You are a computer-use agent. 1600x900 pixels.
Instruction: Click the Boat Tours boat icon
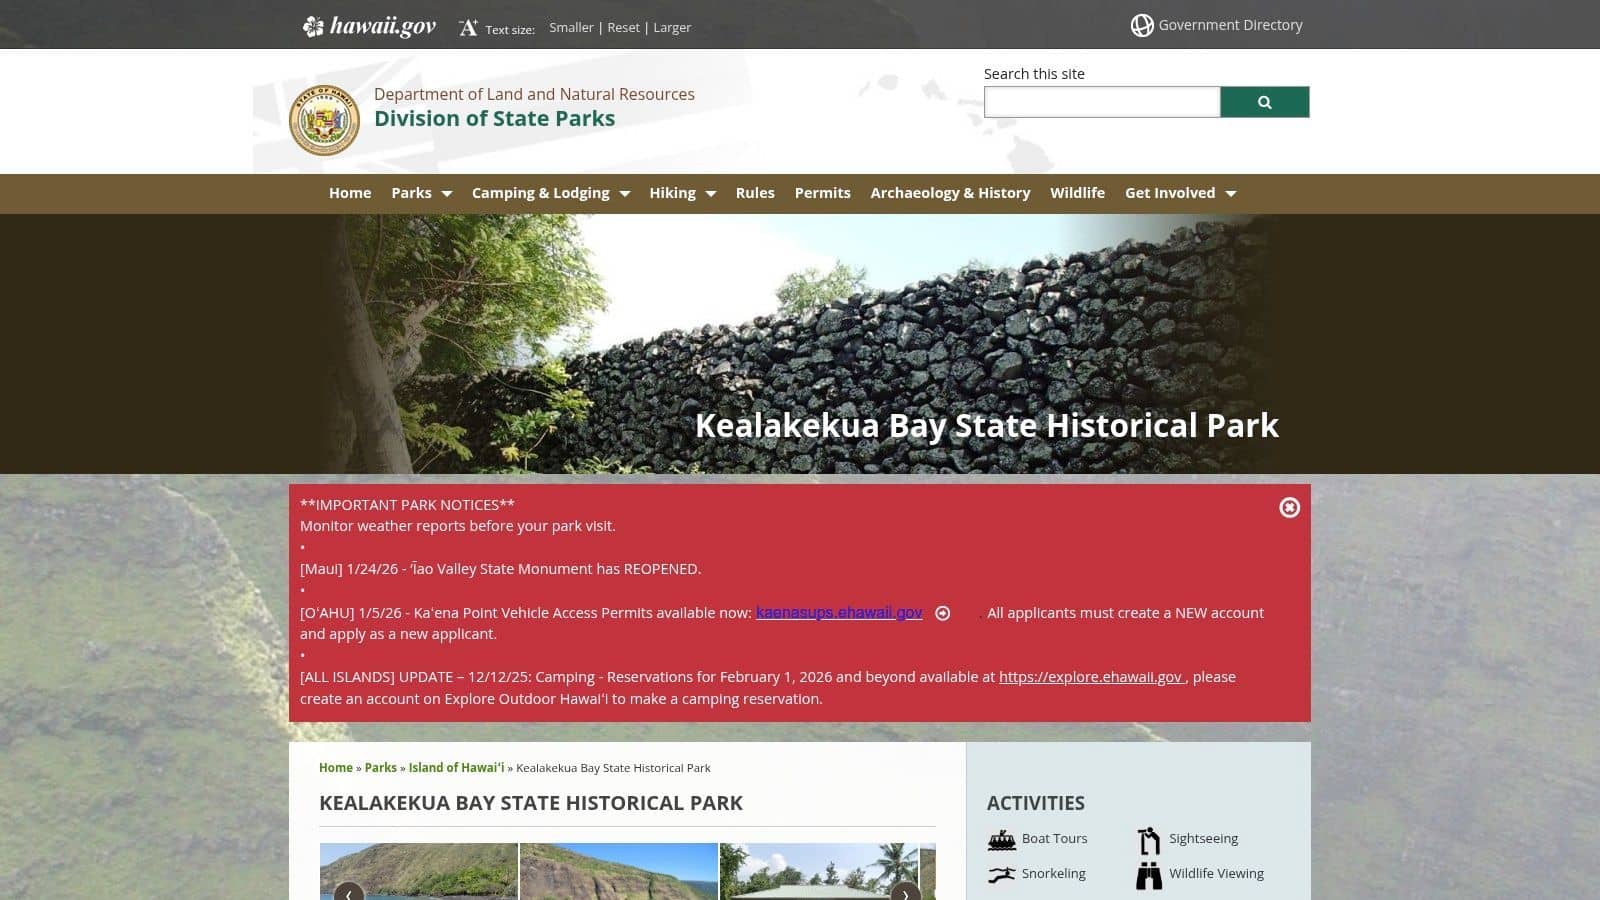point(1002,840)
